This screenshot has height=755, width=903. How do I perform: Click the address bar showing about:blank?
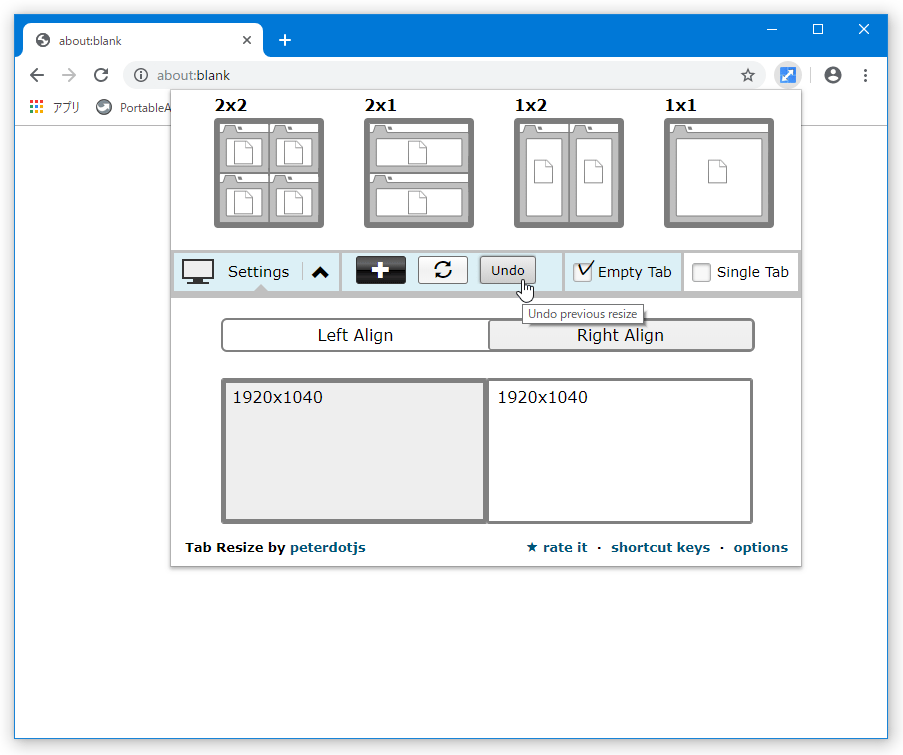click(x=444, y=75)
